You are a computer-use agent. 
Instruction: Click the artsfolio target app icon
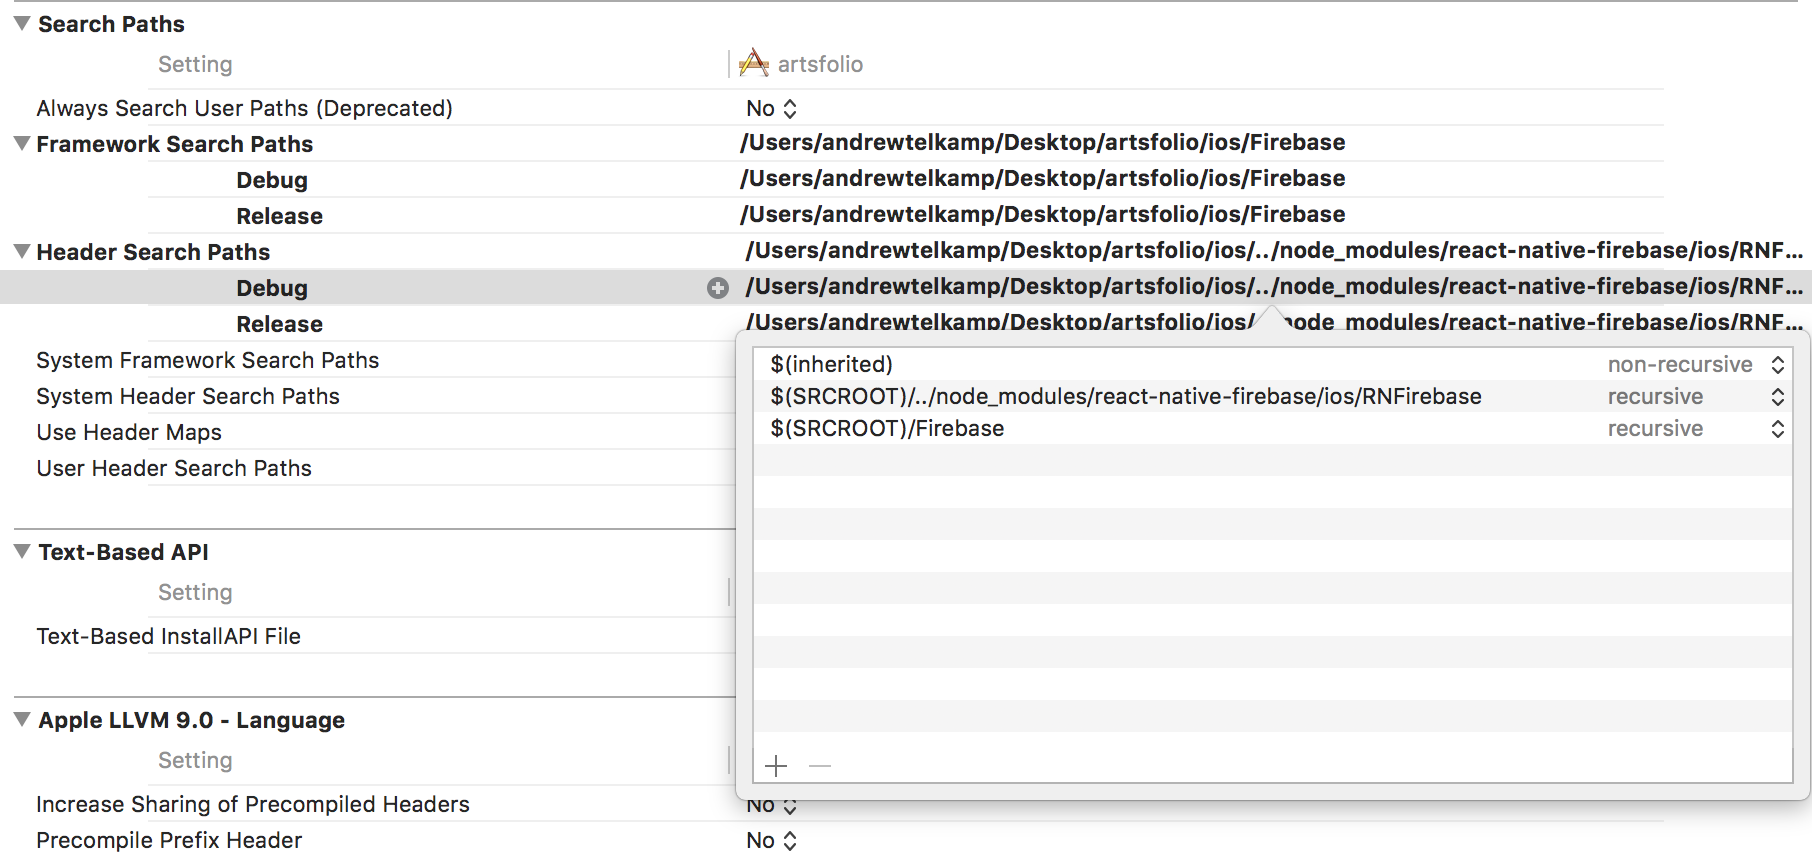(x=754, y=64)
